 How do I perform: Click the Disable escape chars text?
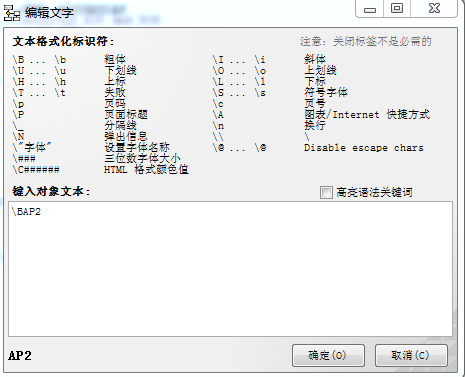pyautogui.click(x=364, y=148)
